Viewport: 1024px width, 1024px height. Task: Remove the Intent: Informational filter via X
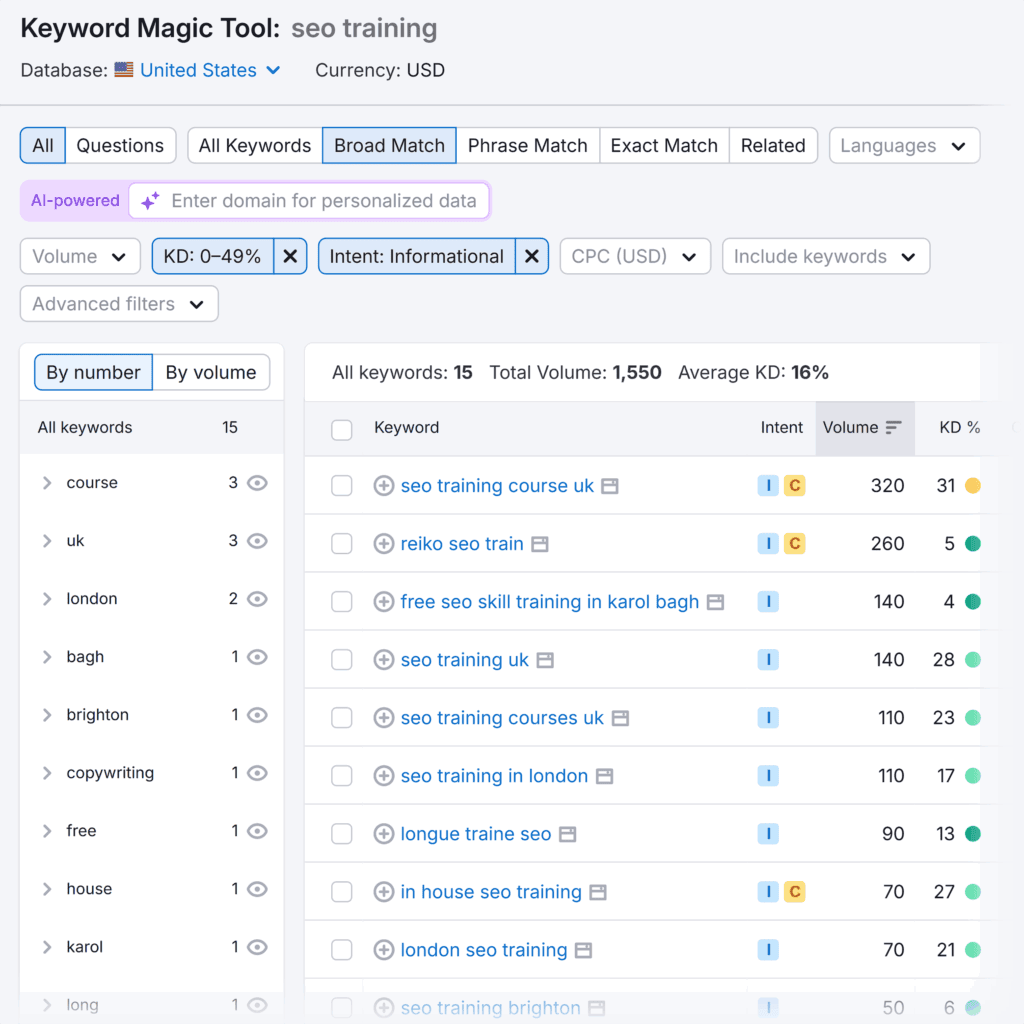(x=532, y=256)
